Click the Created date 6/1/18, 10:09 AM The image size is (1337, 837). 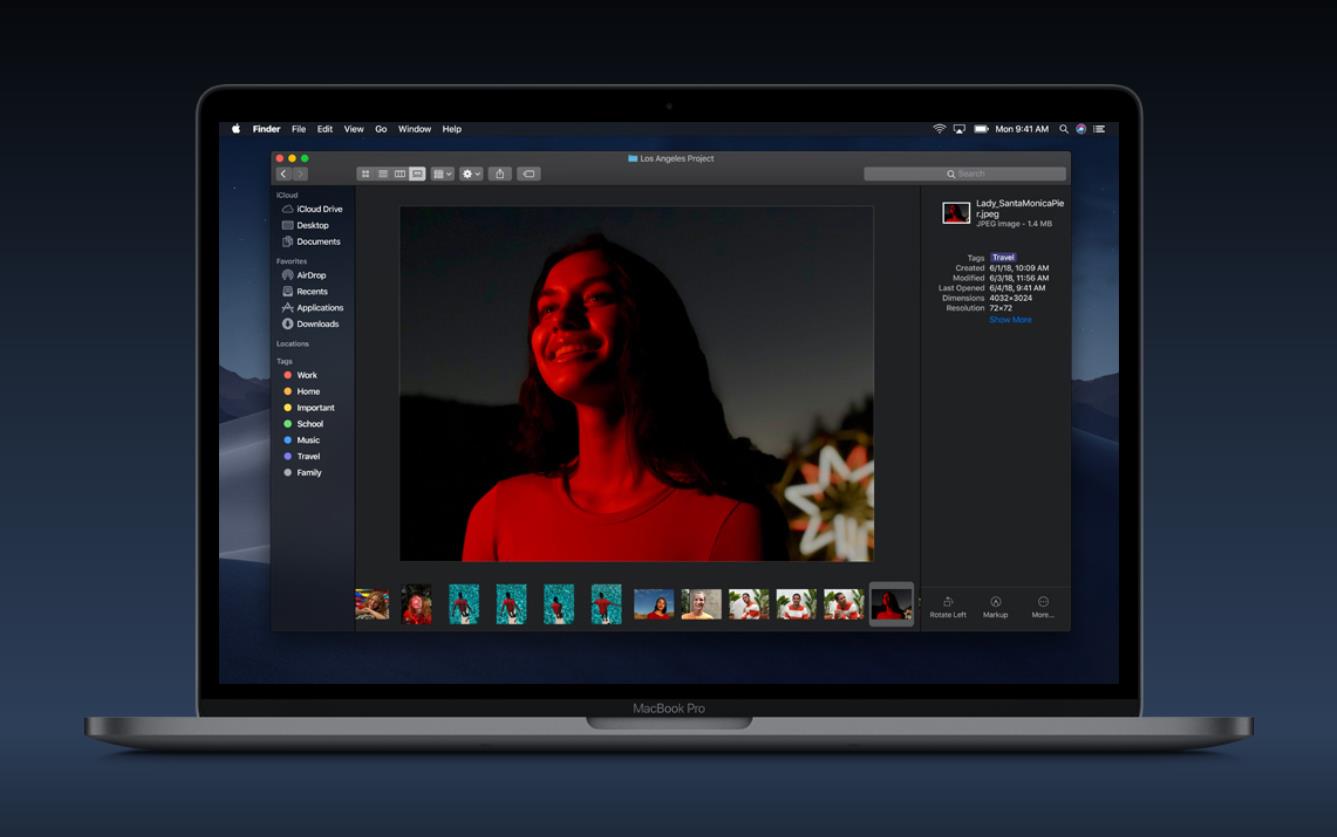tap(1019, 268)
